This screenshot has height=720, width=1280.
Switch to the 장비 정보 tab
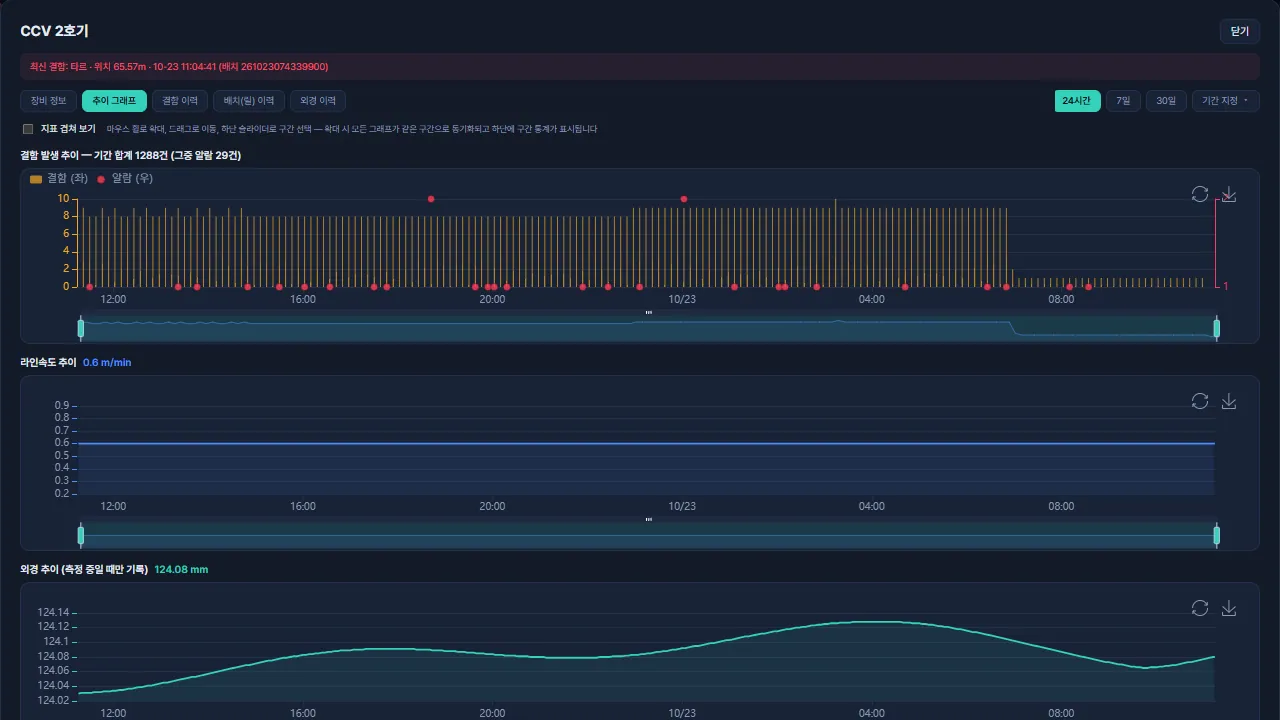[48, 101]
